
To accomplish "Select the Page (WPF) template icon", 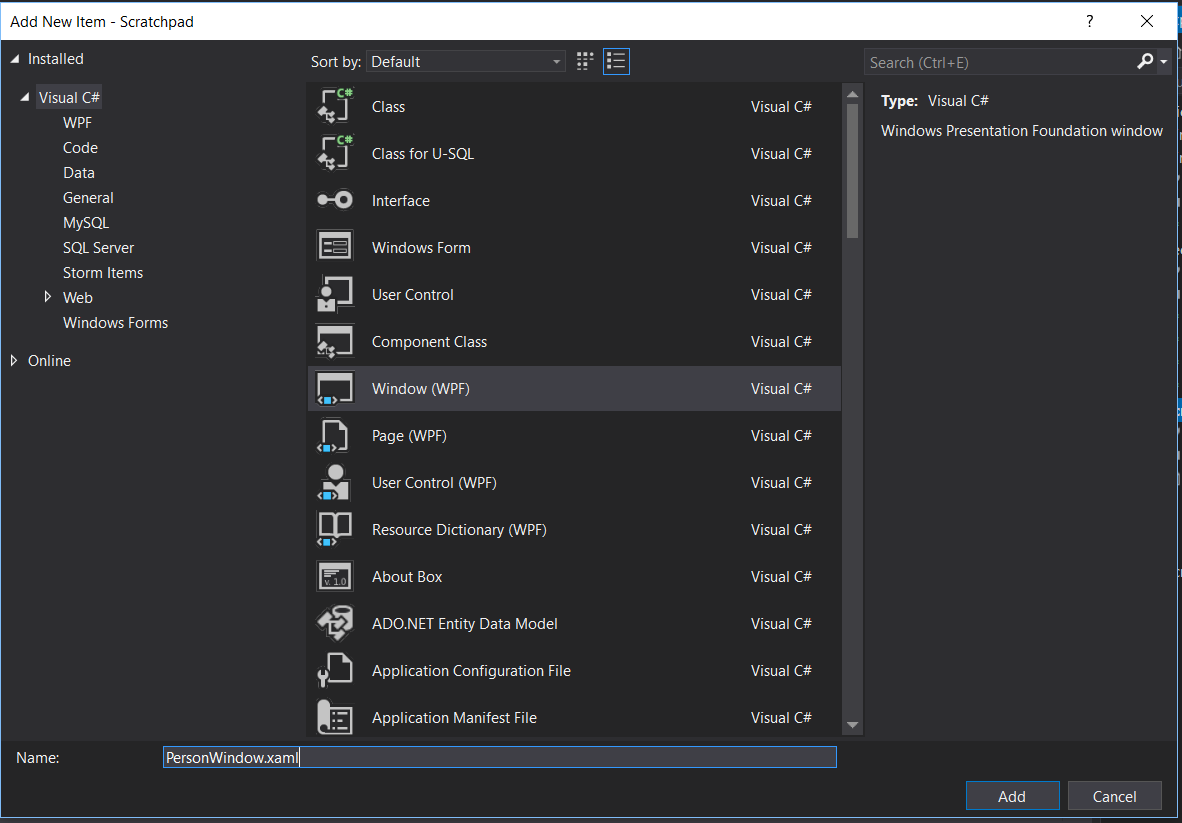I will pos(335,436).
